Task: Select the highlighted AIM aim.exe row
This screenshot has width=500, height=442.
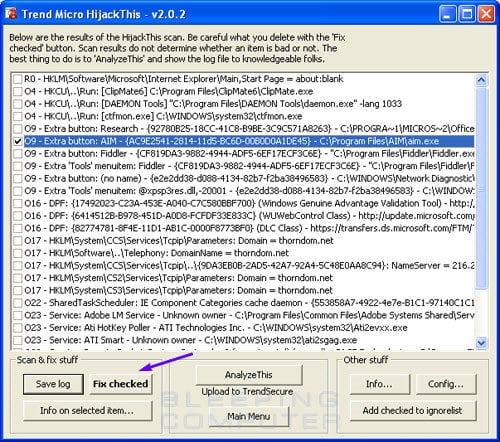Action: [x=249, y=141]
